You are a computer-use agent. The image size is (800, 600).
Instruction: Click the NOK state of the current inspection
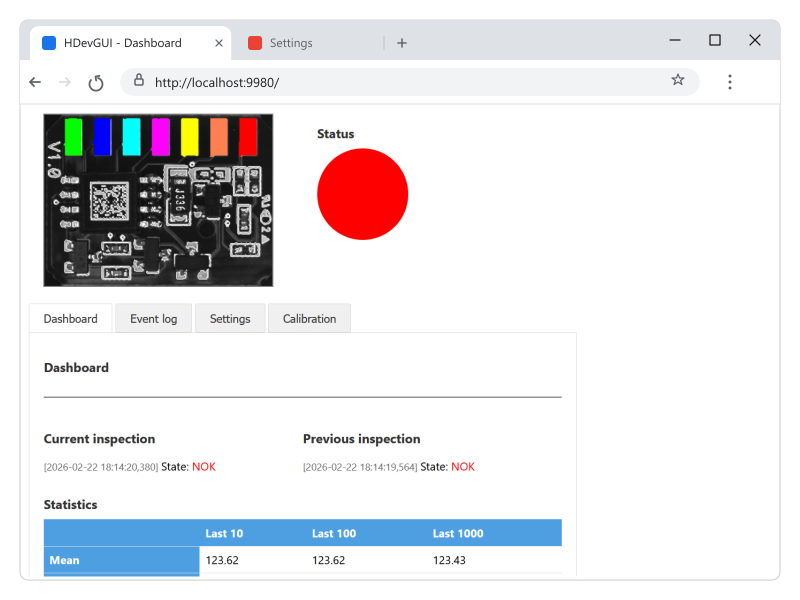click(204, 466)
